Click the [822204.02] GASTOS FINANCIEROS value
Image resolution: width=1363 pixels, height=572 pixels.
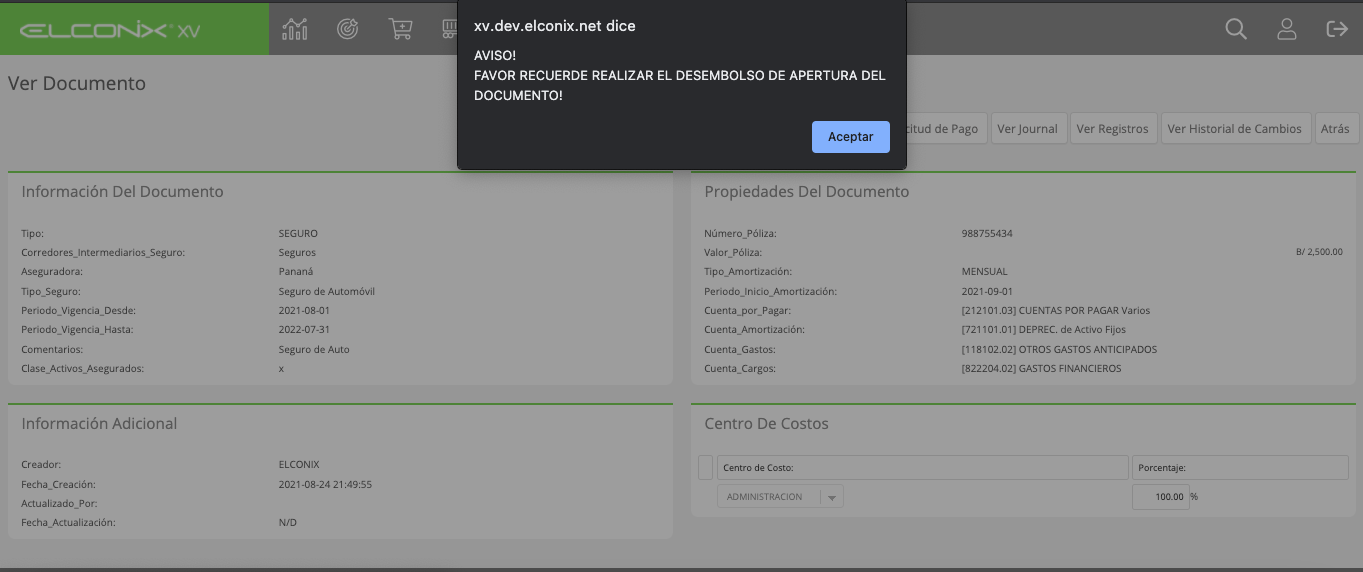pos(1041,368)
